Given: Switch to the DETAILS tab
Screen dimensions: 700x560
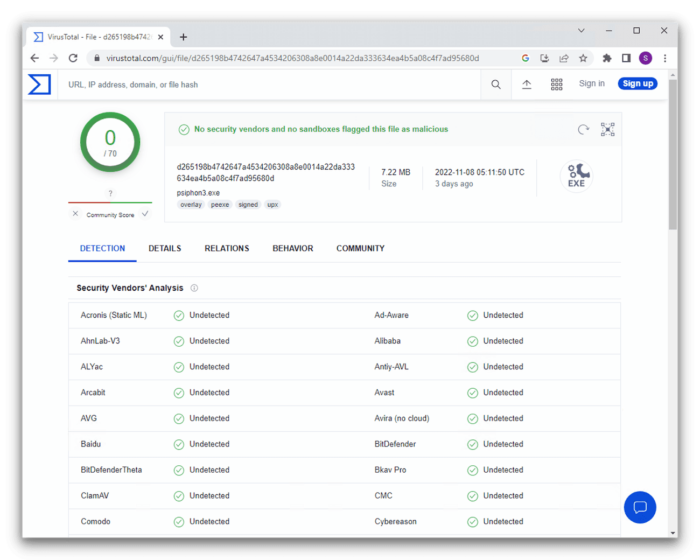Looking at the screenshot, I should (165, 248).
